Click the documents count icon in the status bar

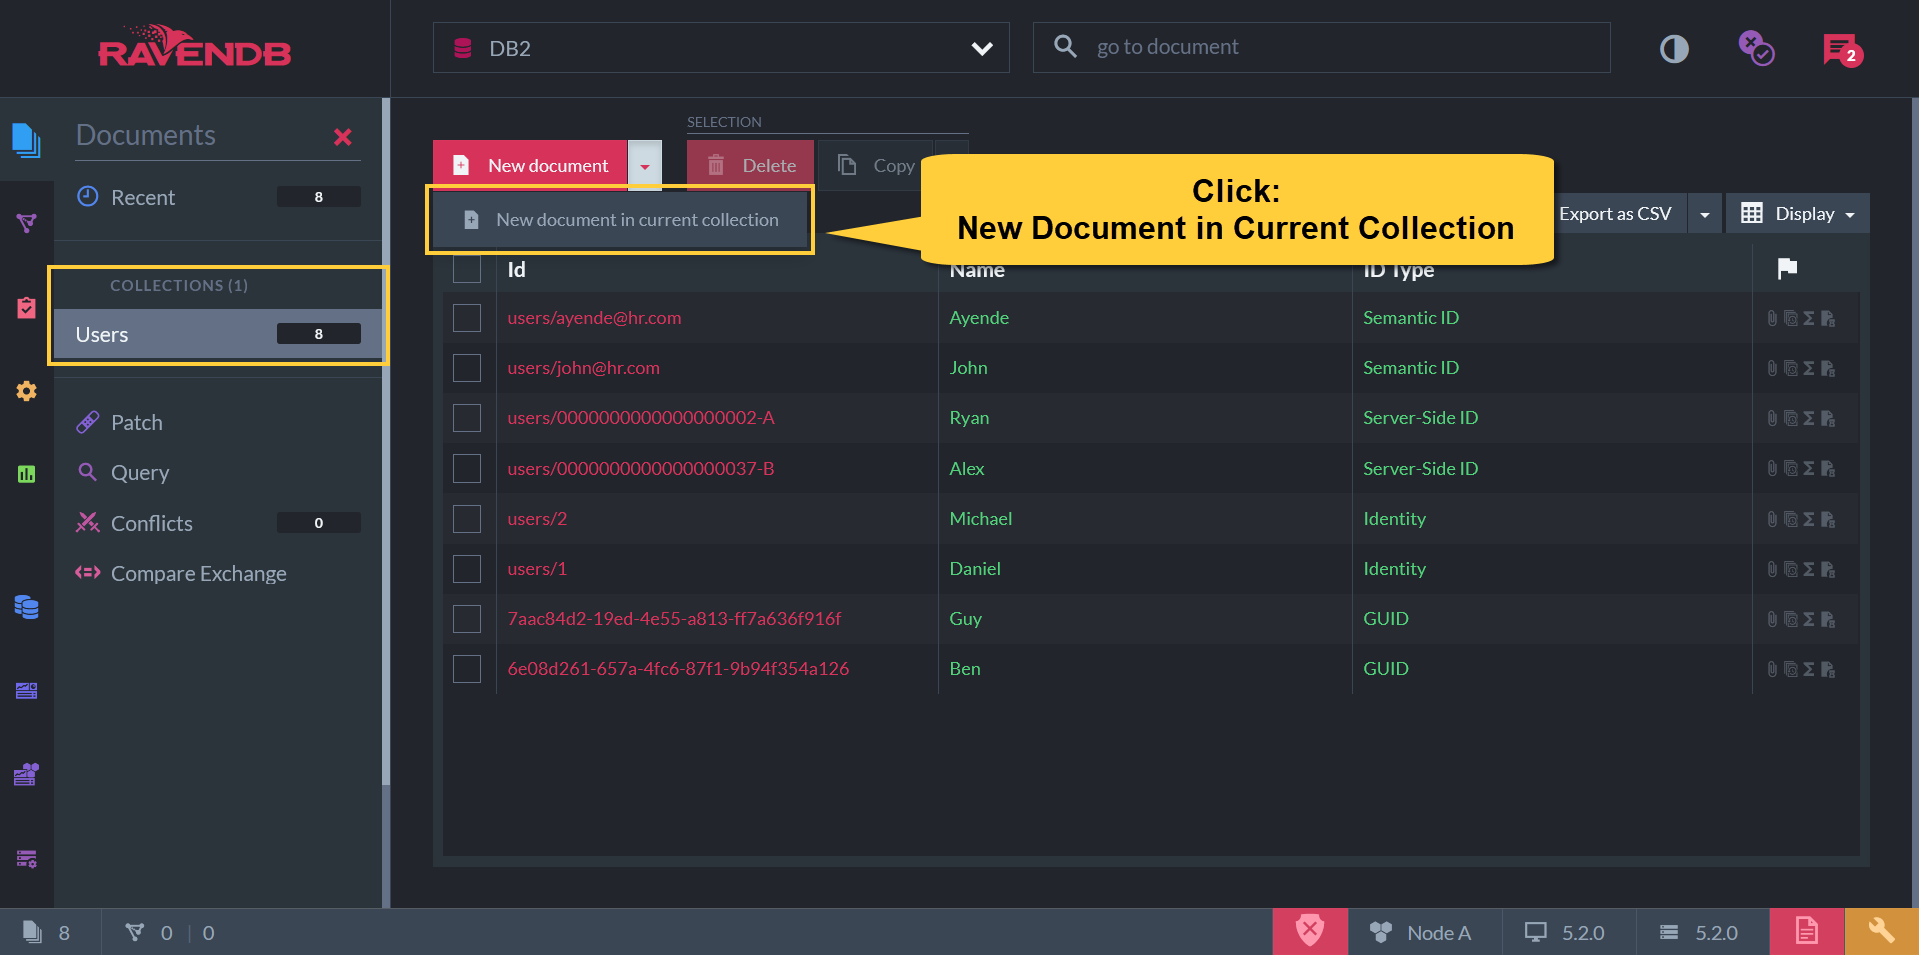[x=33, y=932]
